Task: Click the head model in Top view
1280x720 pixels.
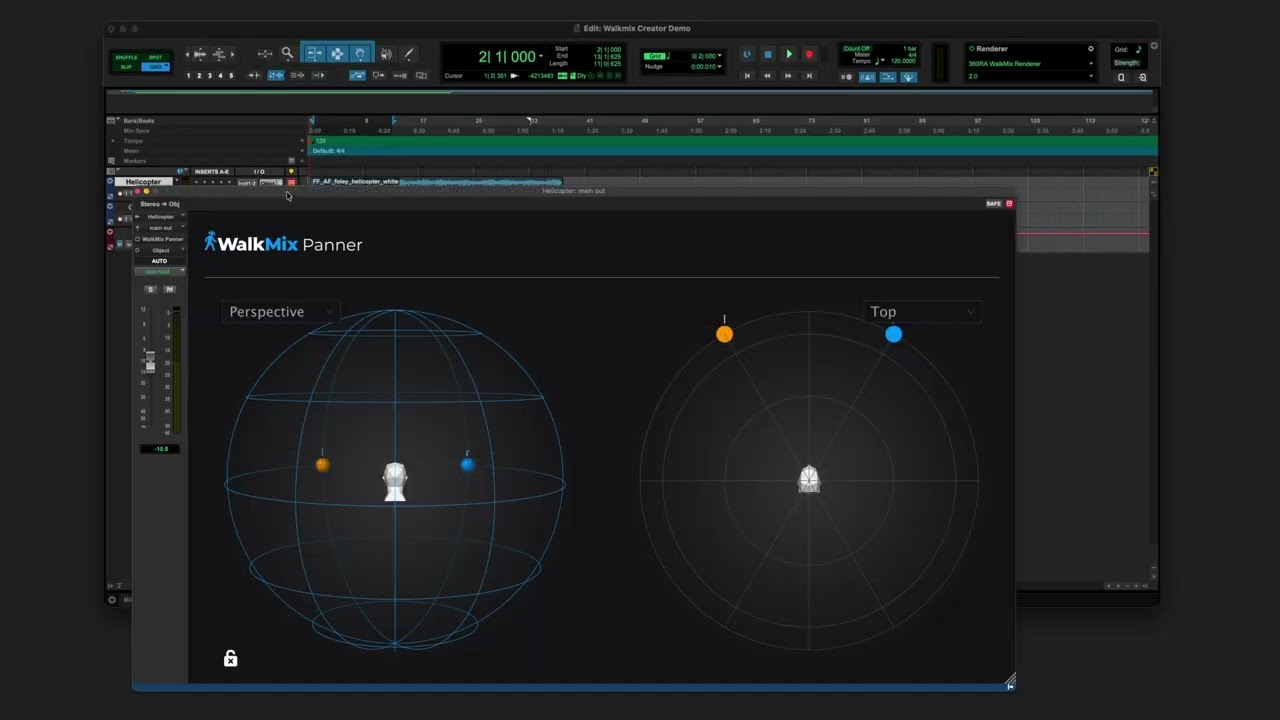Action: (x=809, y=479)
